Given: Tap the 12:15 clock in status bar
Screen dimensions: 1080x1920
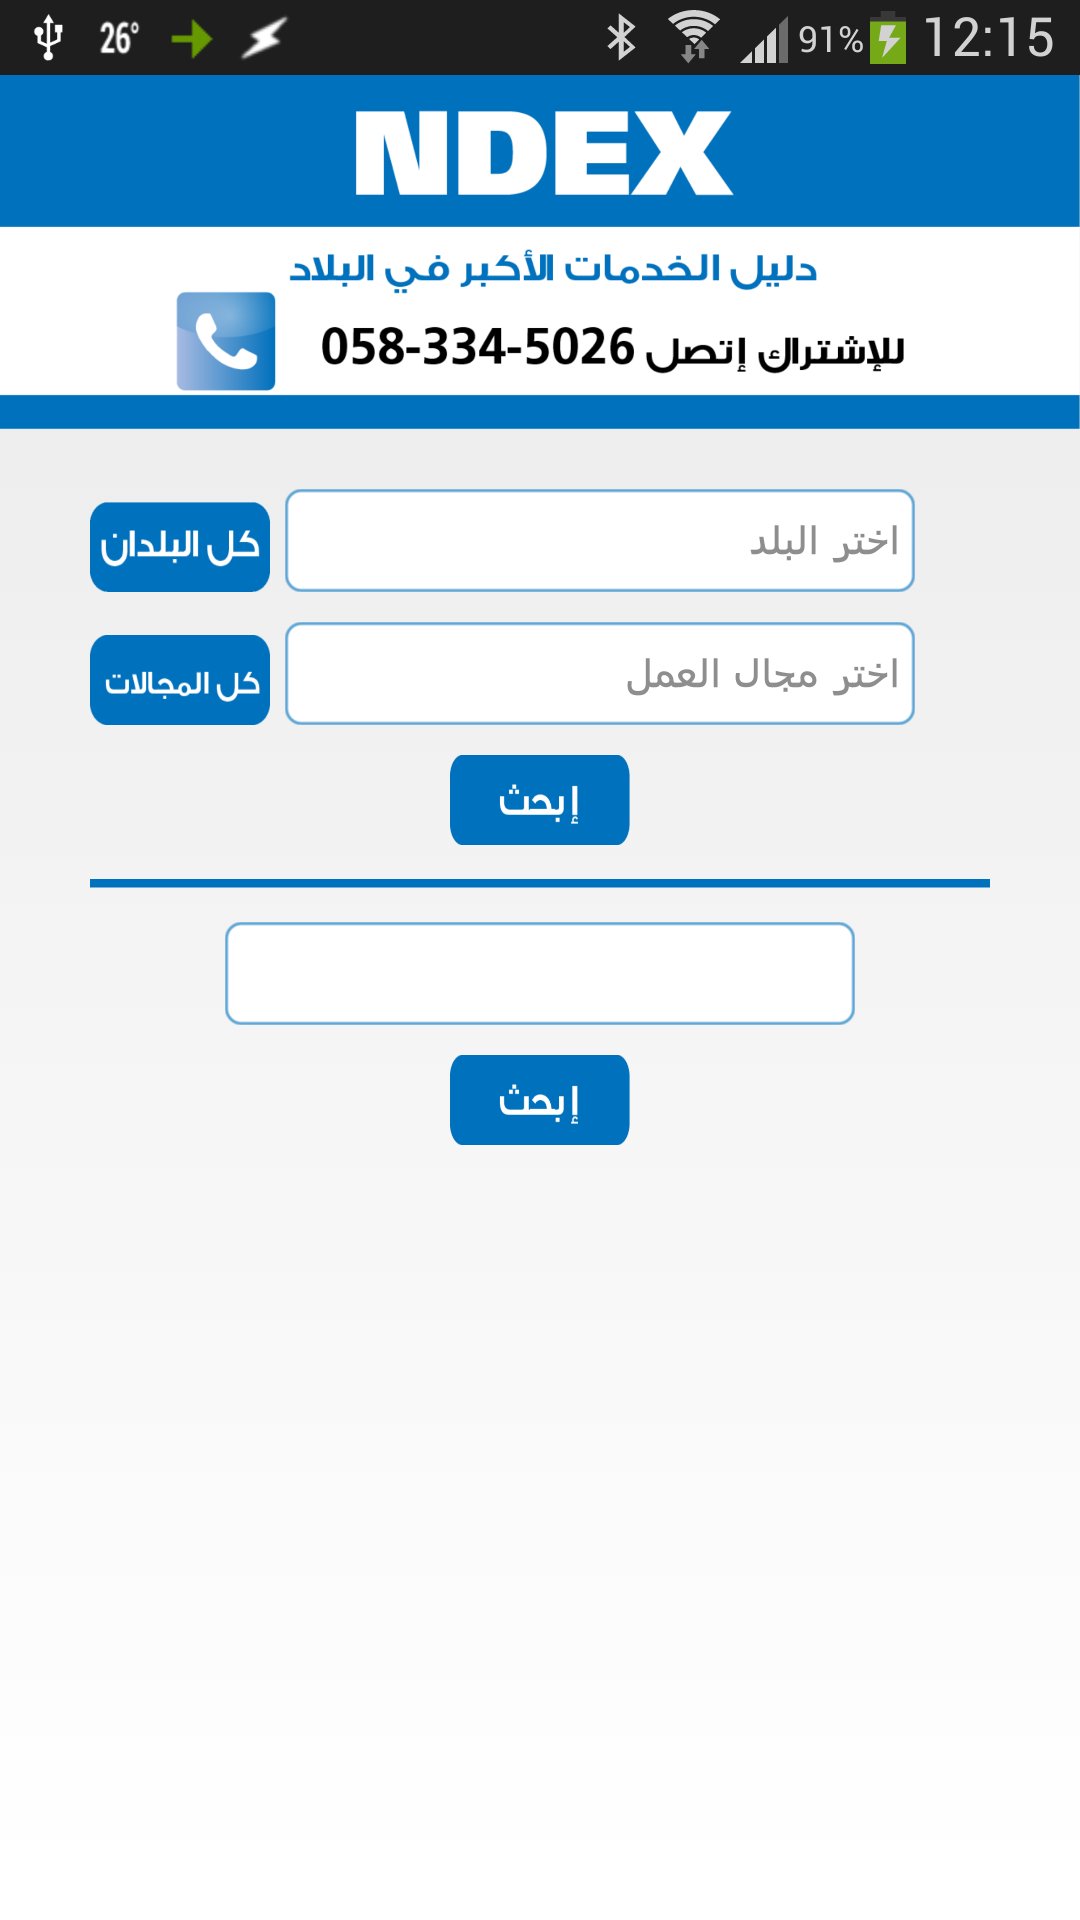Looking at the screenshot, I should tap(988, 39).
